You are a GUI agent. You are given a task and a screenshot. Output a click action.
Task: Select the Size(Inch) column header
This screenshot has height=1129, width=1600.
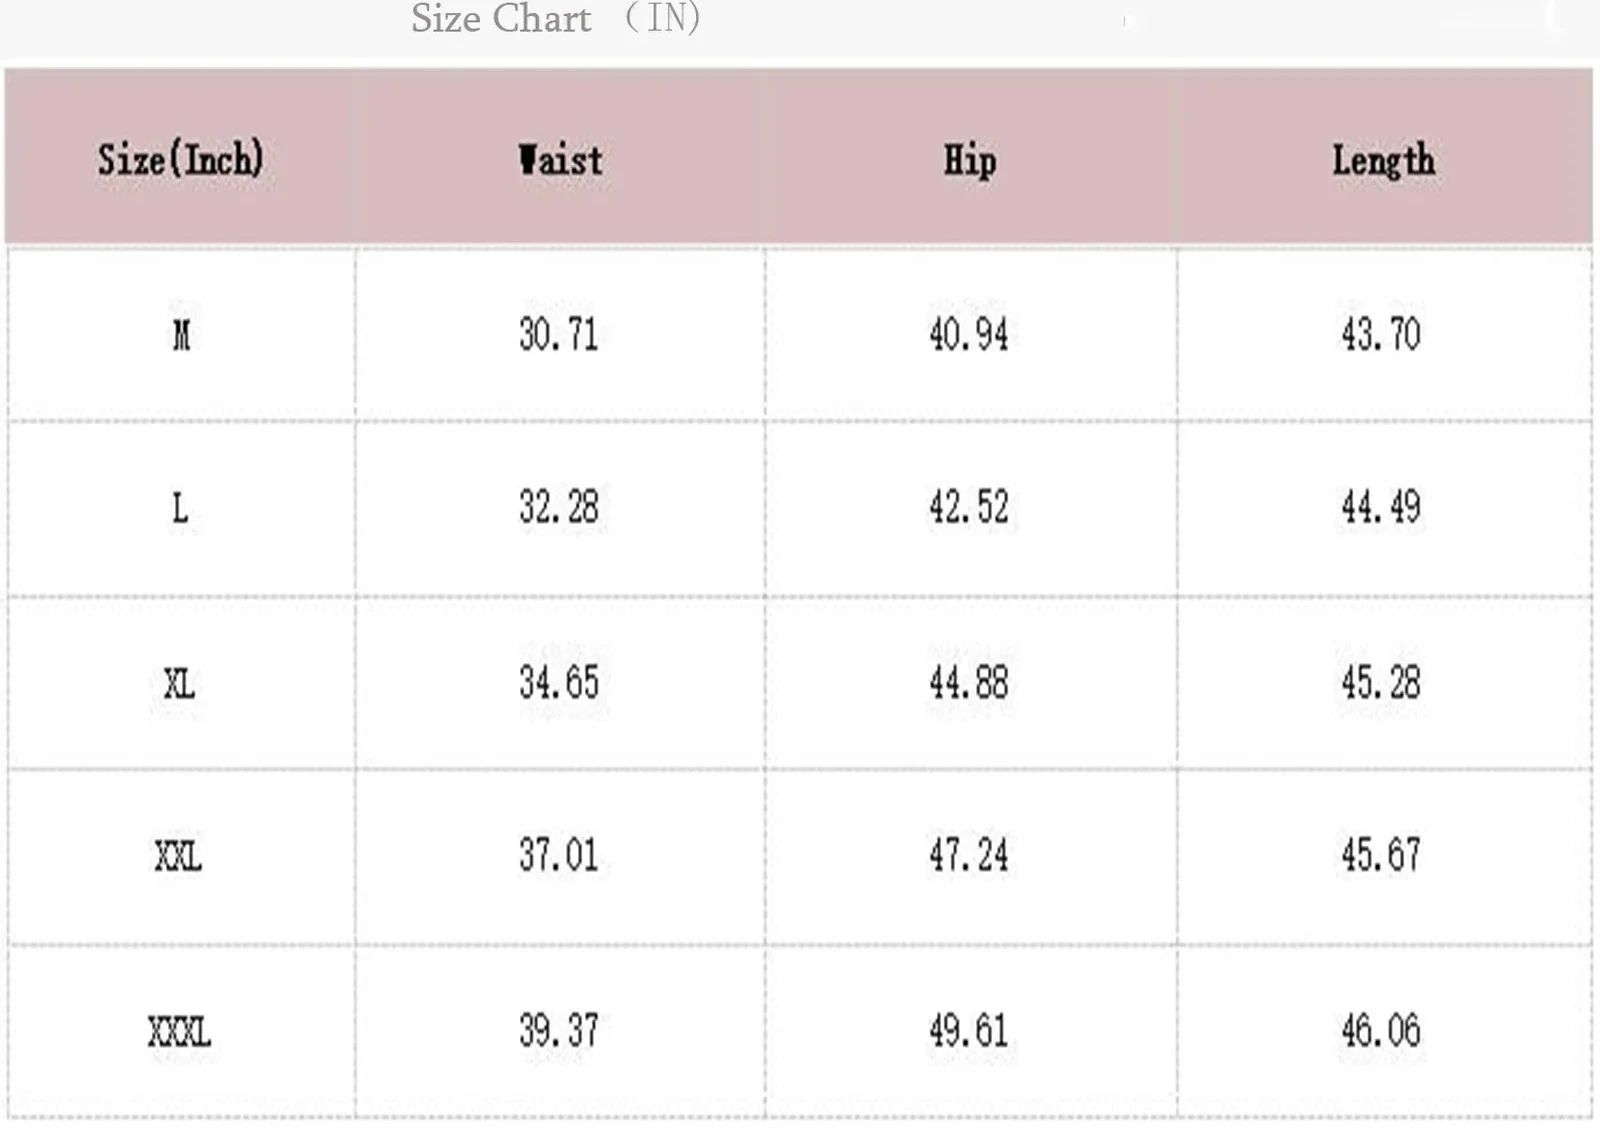tap(181, 159)
